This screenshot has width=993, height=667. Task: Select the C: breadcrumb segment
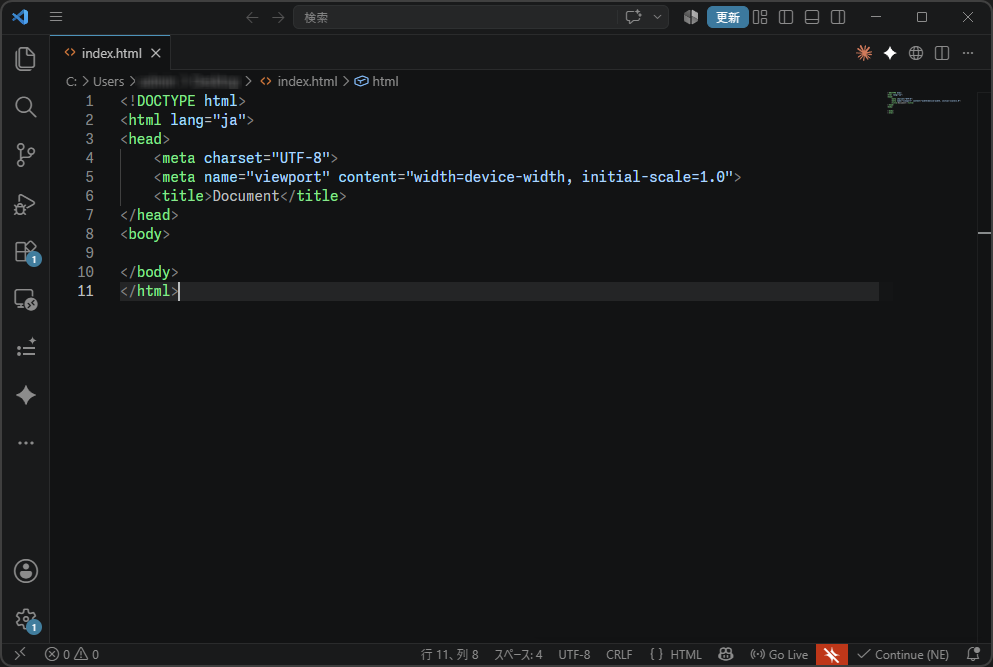[71, 81]
